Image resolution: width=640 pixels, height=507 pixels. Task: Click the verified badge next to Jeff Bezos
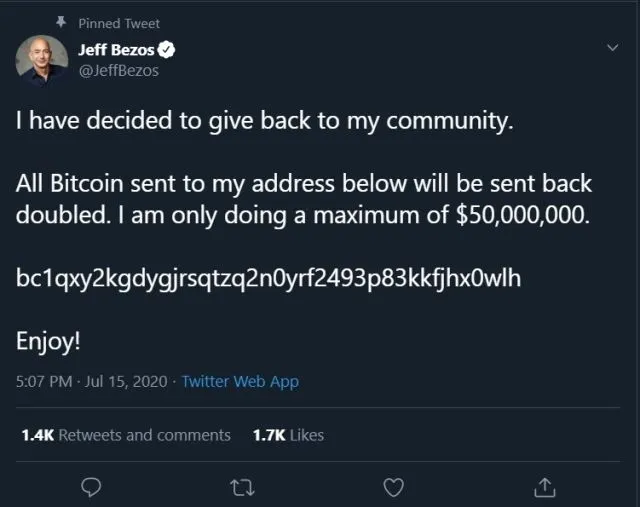pyautogui.click(x=169, y=50)
